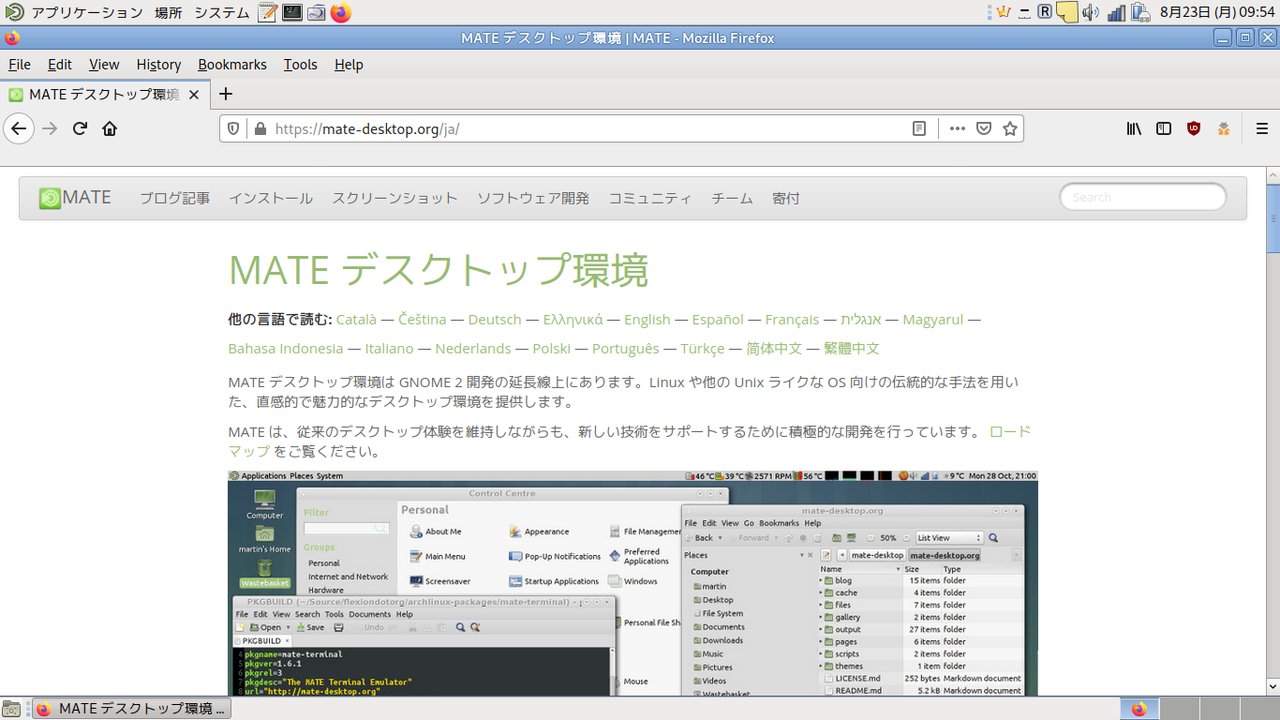Switch language to 简体中文
1280x720 pixels.
point(774,348)
